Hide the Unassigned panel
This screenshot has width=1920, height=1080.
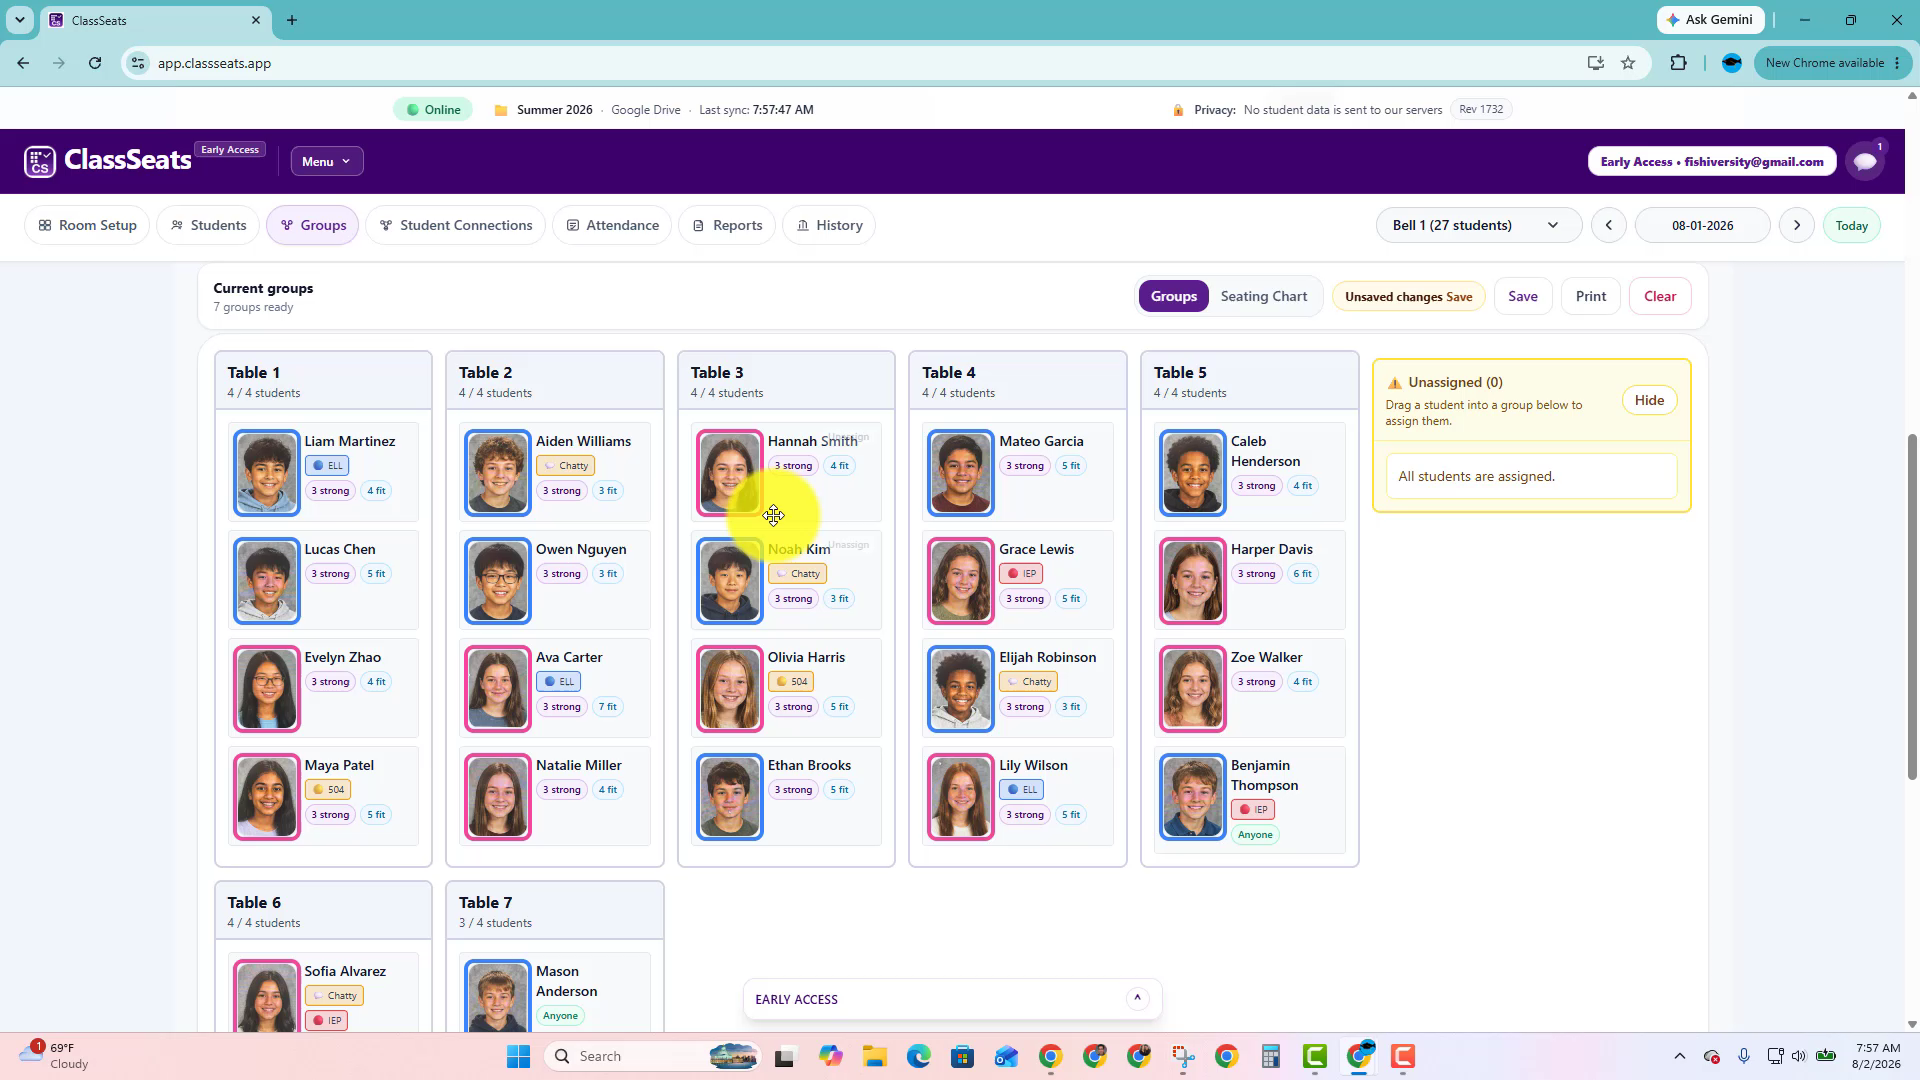tap(1649, 400)
